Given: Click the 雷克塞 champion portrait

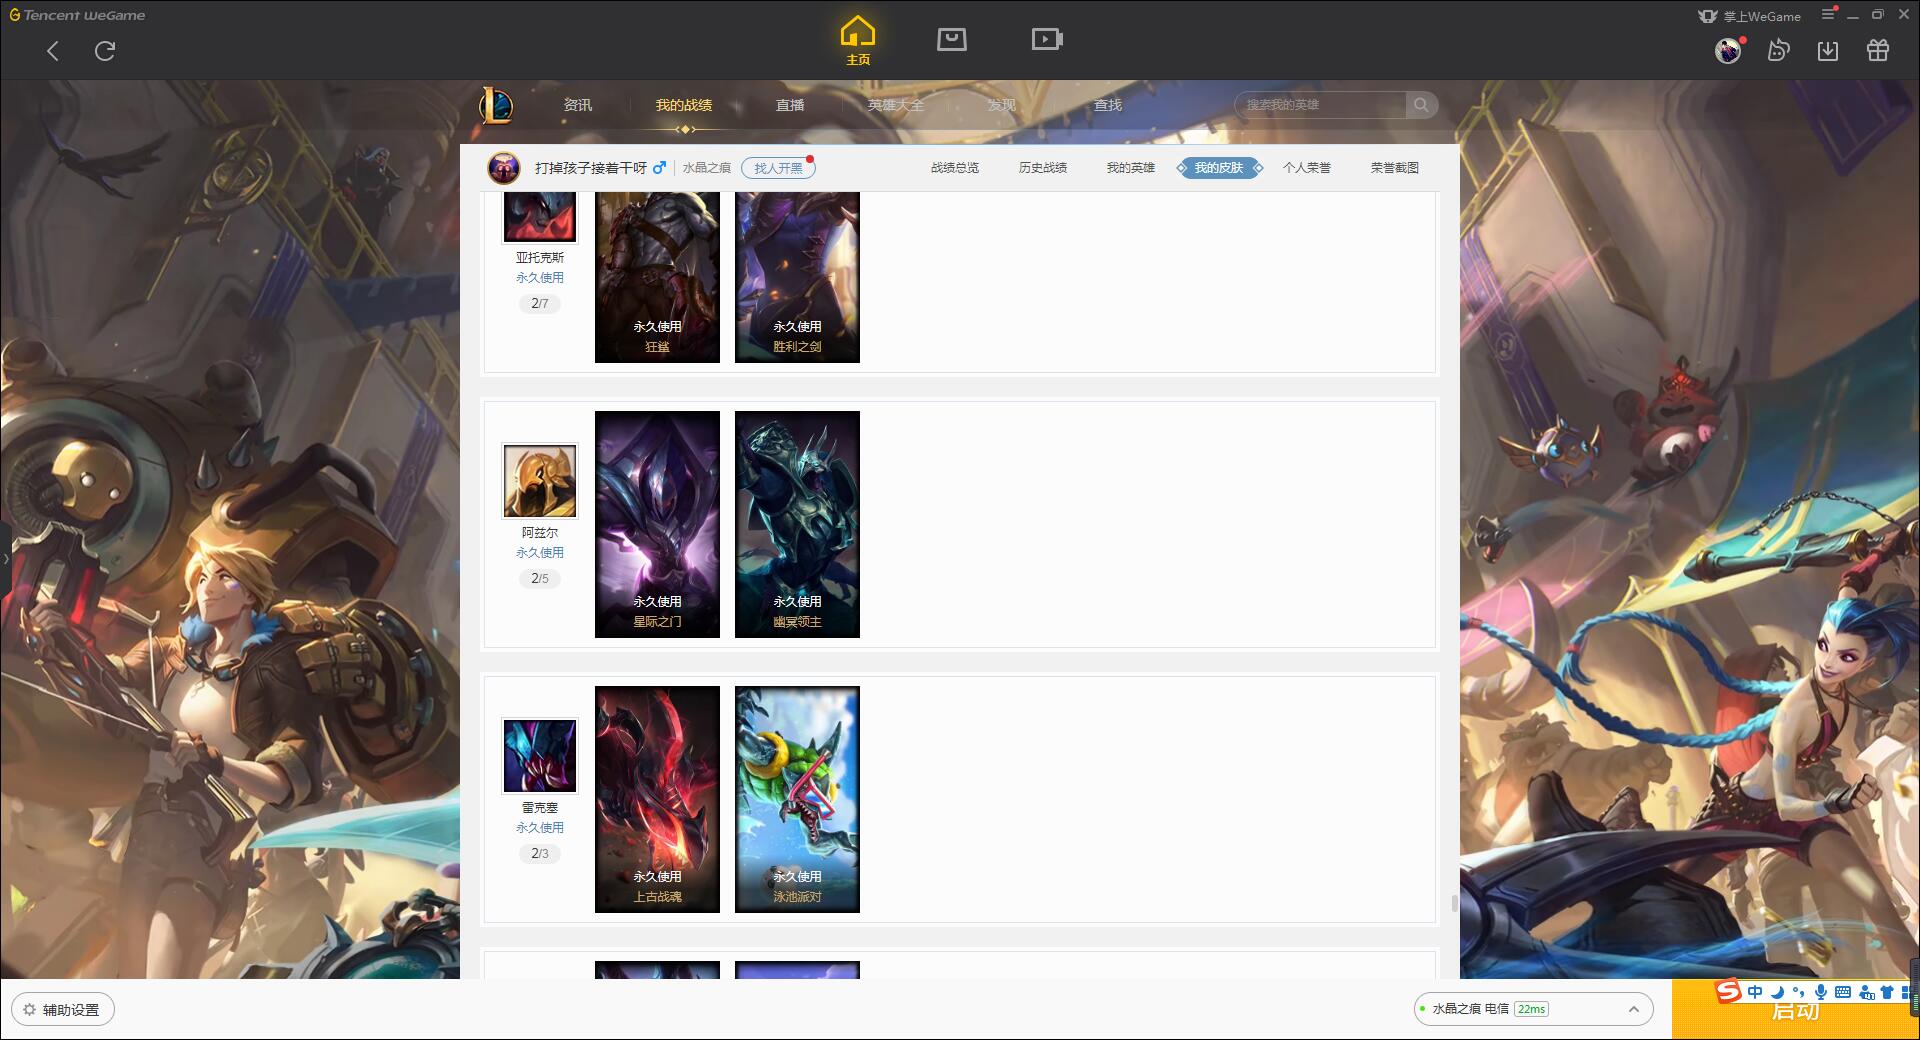Looking at the screenshot, I should [540, 756].
